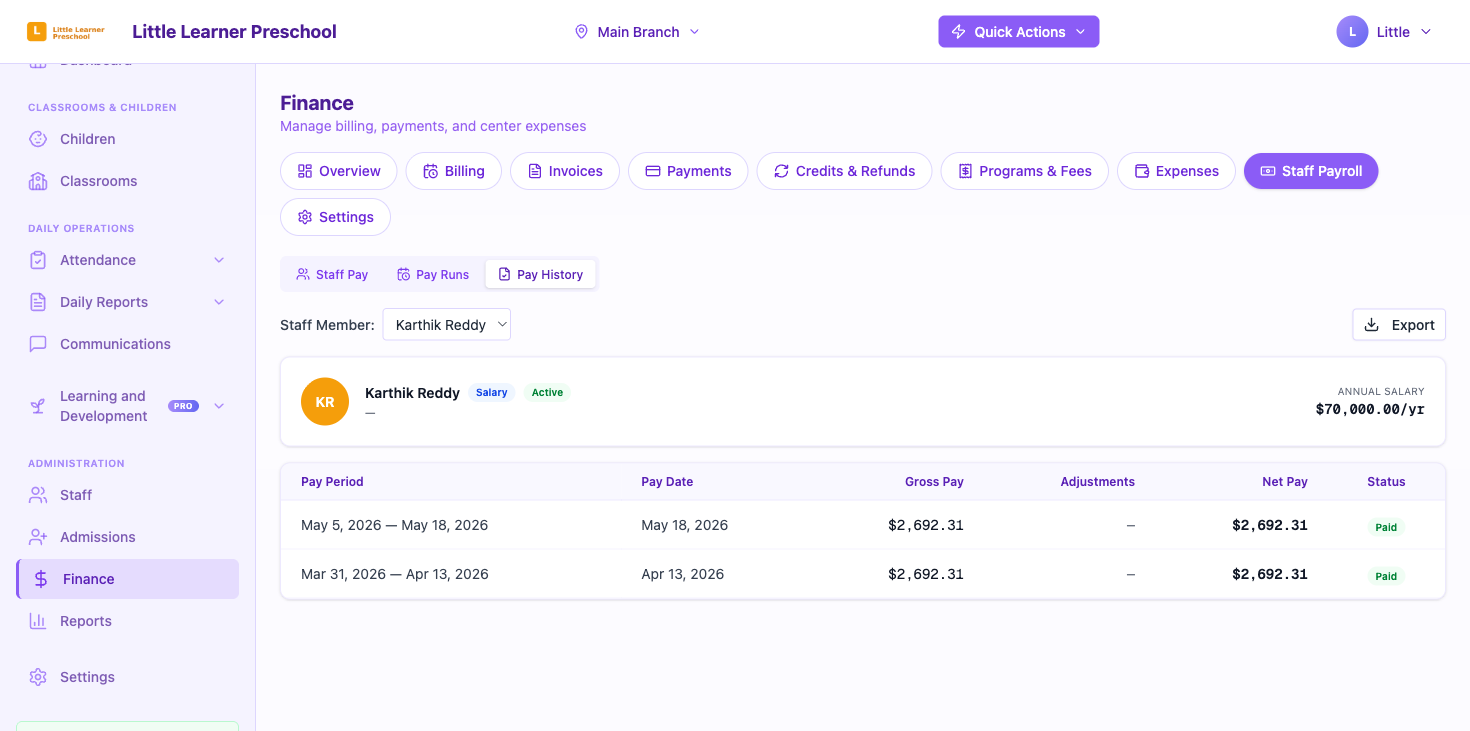Viewport: 1470px width, 731px height.
Task: Open Communications in the sidebar
Action: pos(128,344)
